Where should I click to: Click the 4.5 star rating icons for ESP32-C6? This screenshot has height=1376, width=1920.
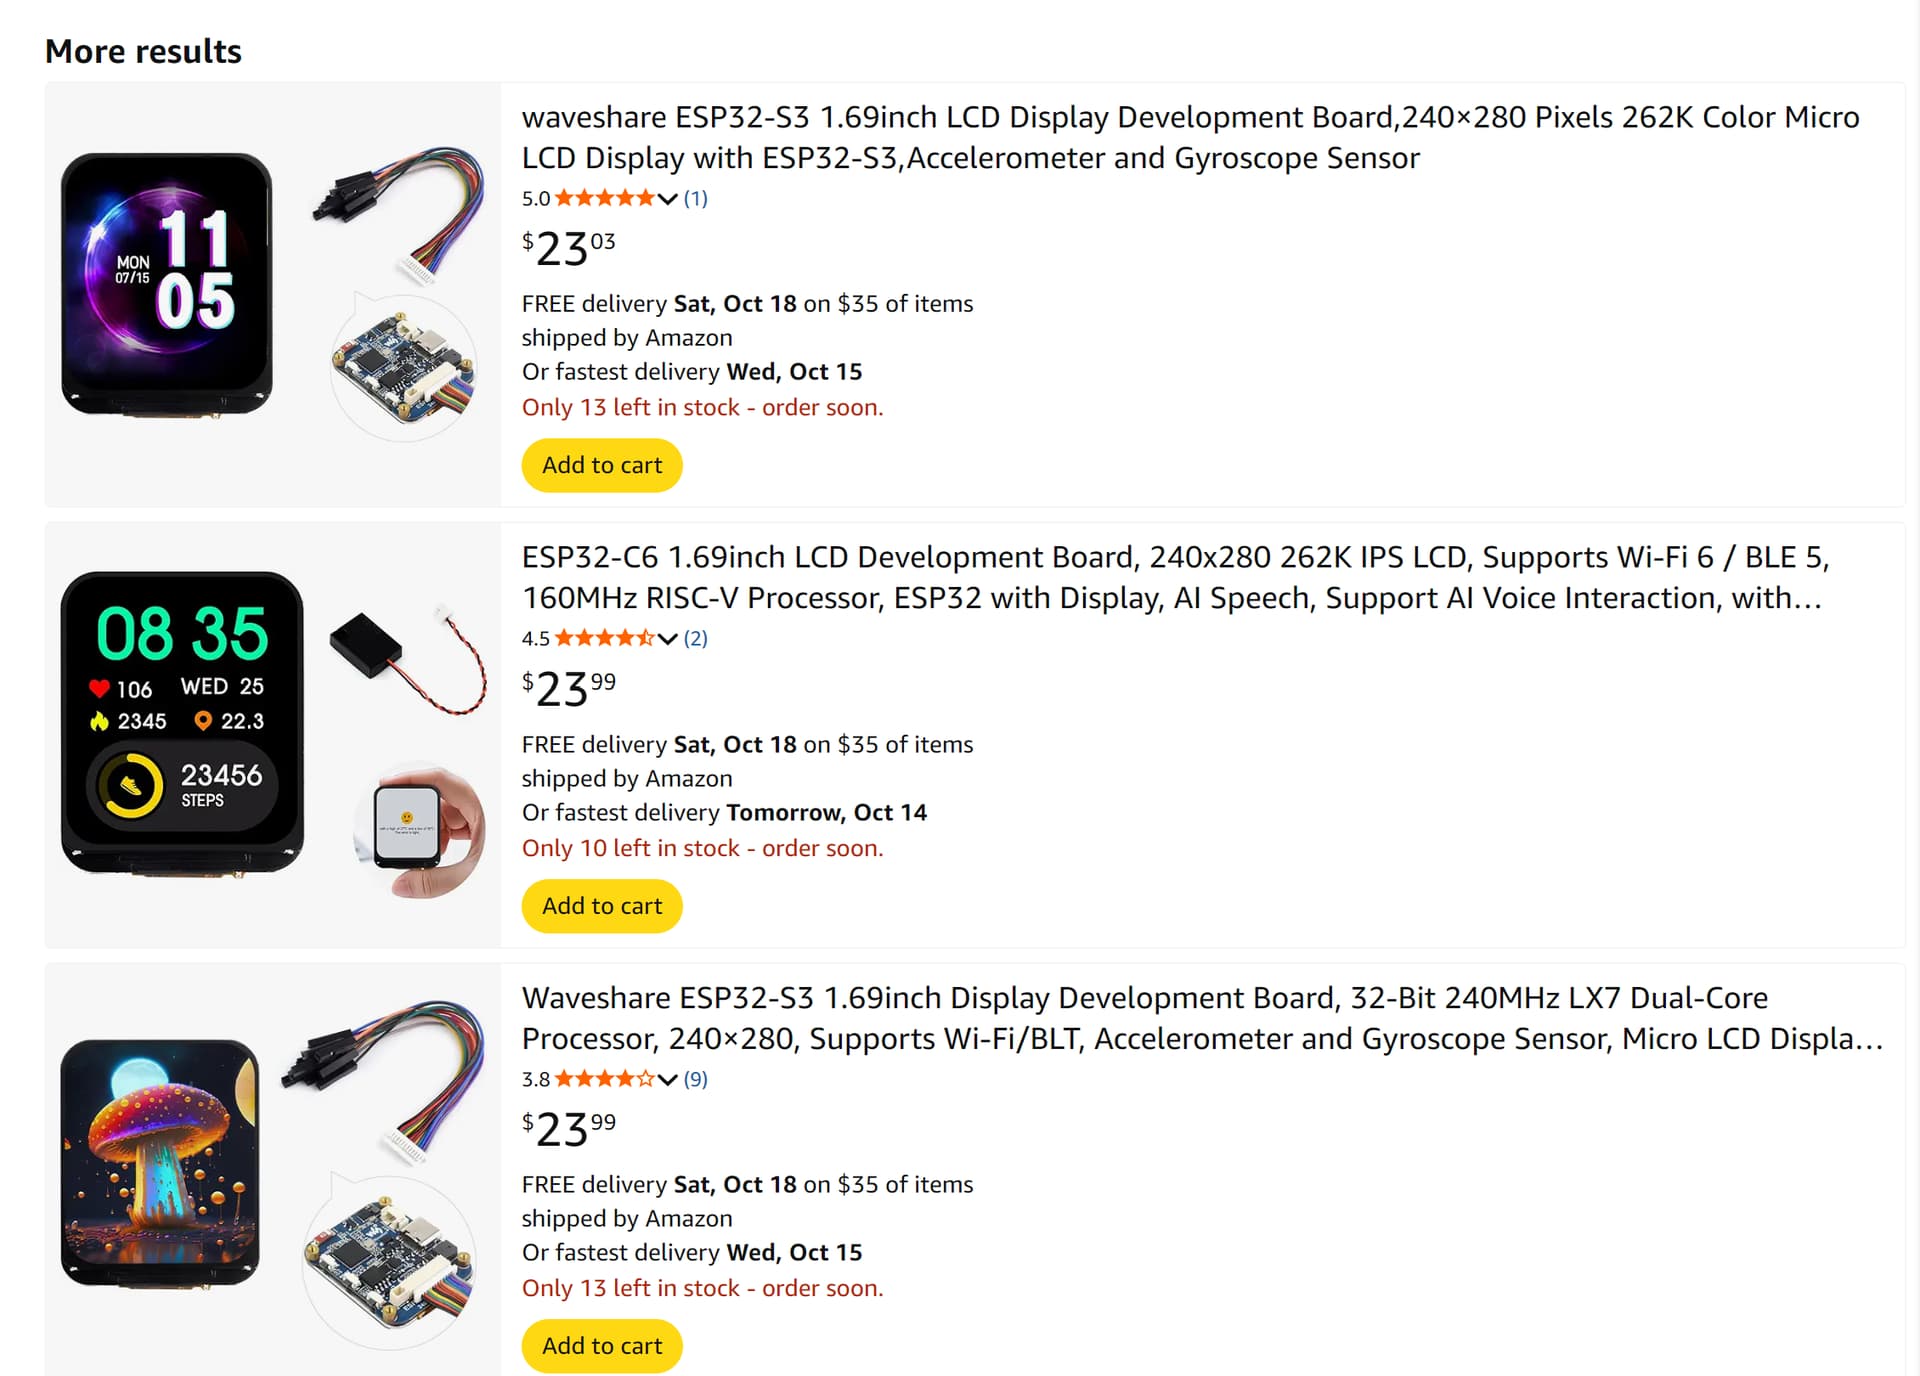coord(604,638)
